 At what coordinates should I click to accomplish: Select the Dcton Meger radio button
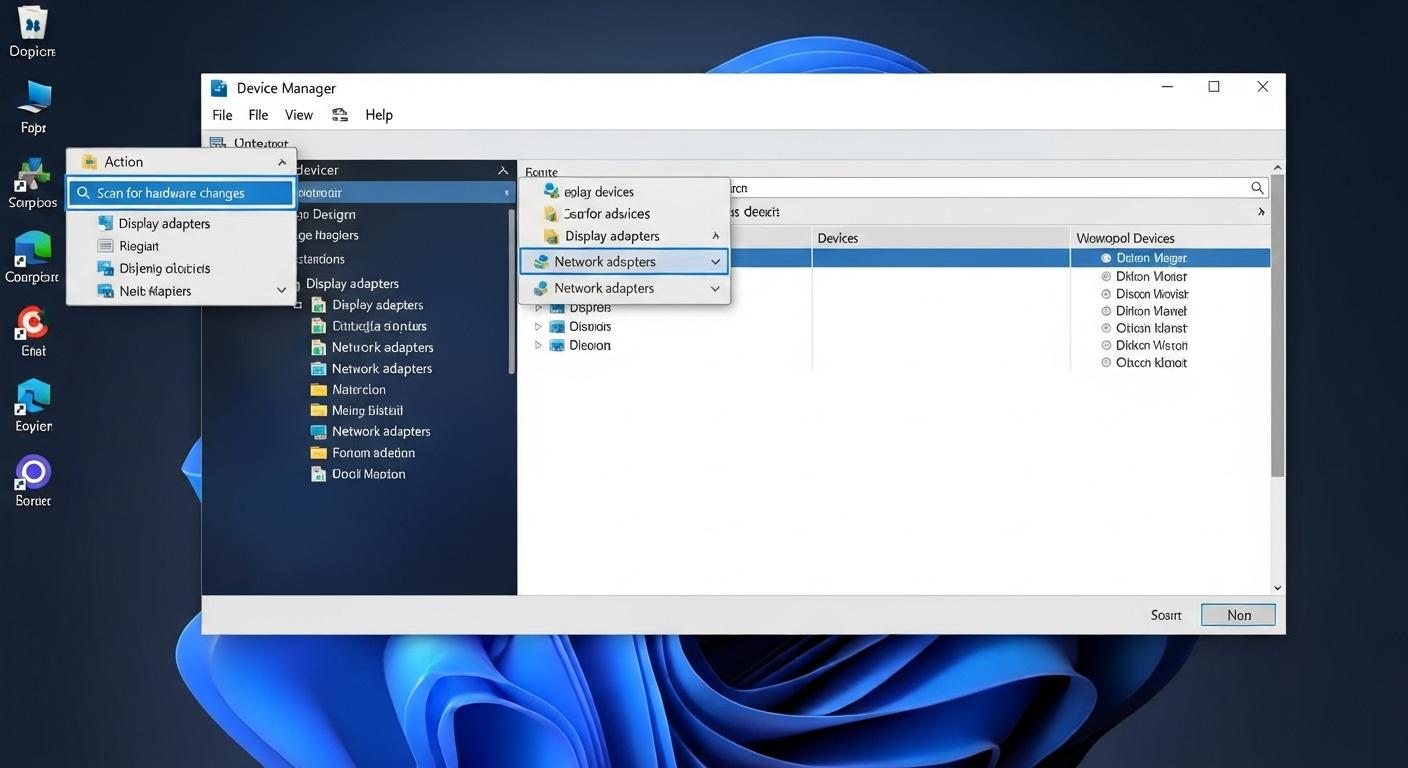coord(1106,257)
